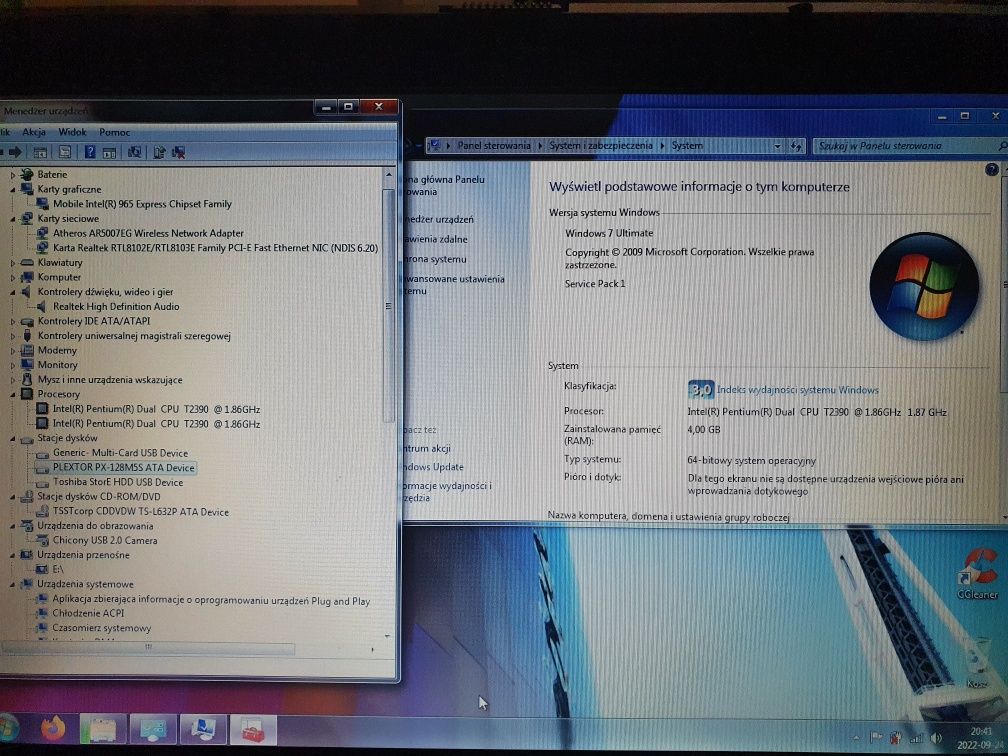
Task: Click the 'Ochrona systemu' sidebar link
Action: pos(435,259)
